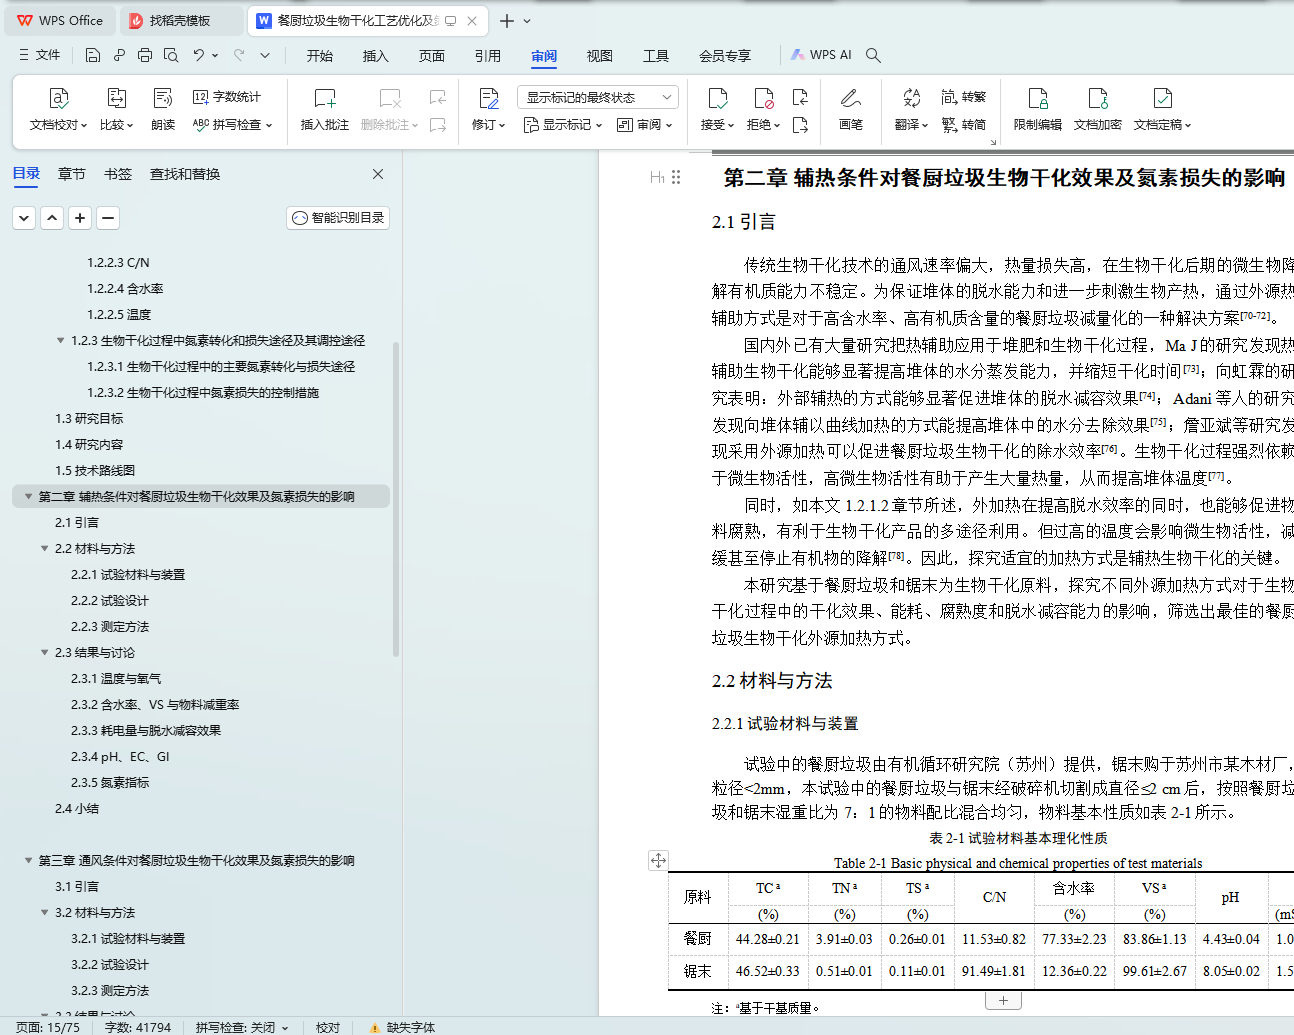This screenshot has height=1035, width=1294.
Task: Click the down chevron button in outline pane
Action: (25, 217)
